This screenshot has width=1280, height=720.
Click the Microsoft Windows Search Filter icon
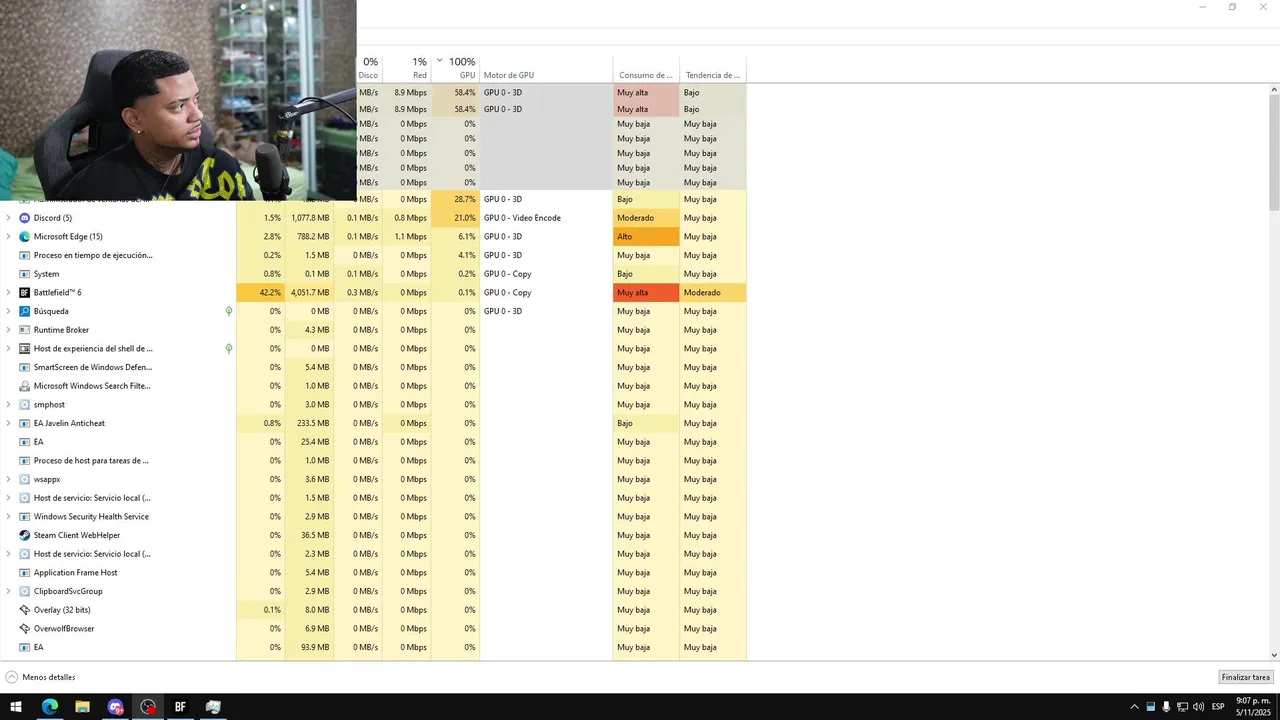[x=25, y=386]
